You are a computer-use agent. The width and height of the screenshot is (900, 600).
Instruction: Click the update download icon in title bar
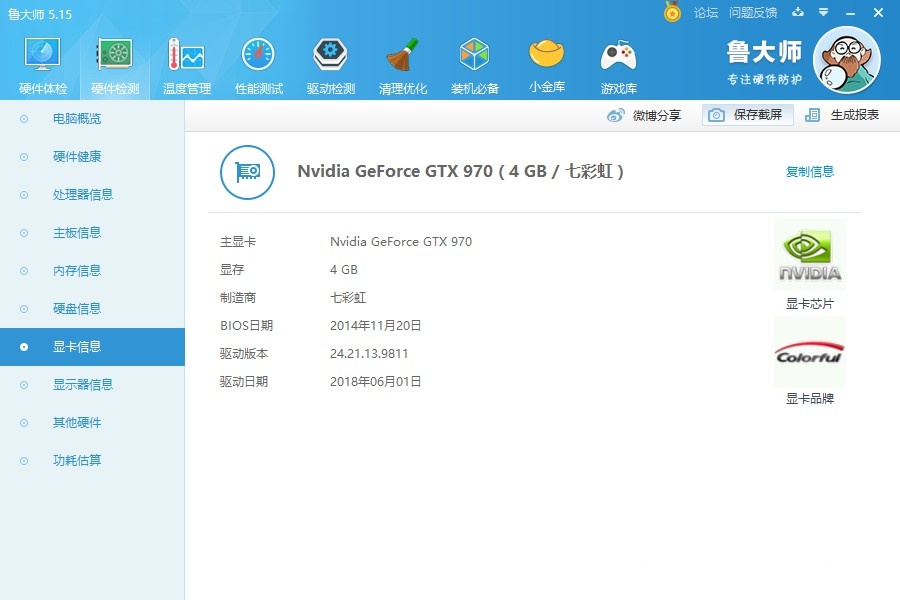coord(795,13)
